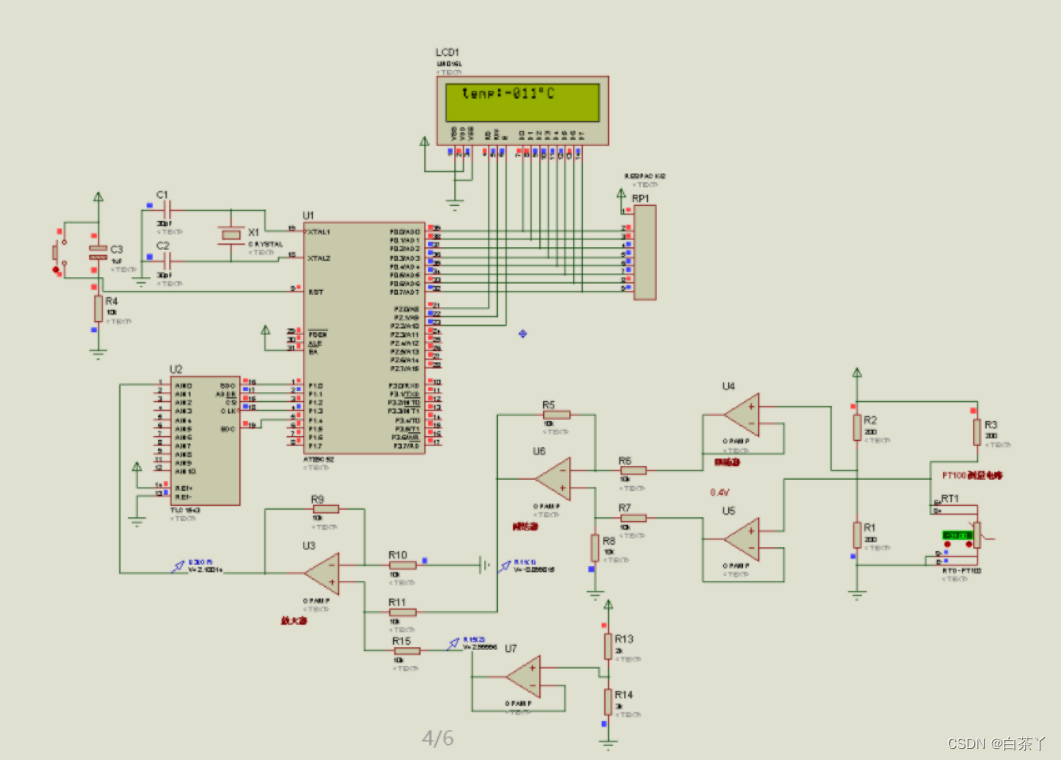Select the TLC1543 ADC chip U2

[205, 441]
